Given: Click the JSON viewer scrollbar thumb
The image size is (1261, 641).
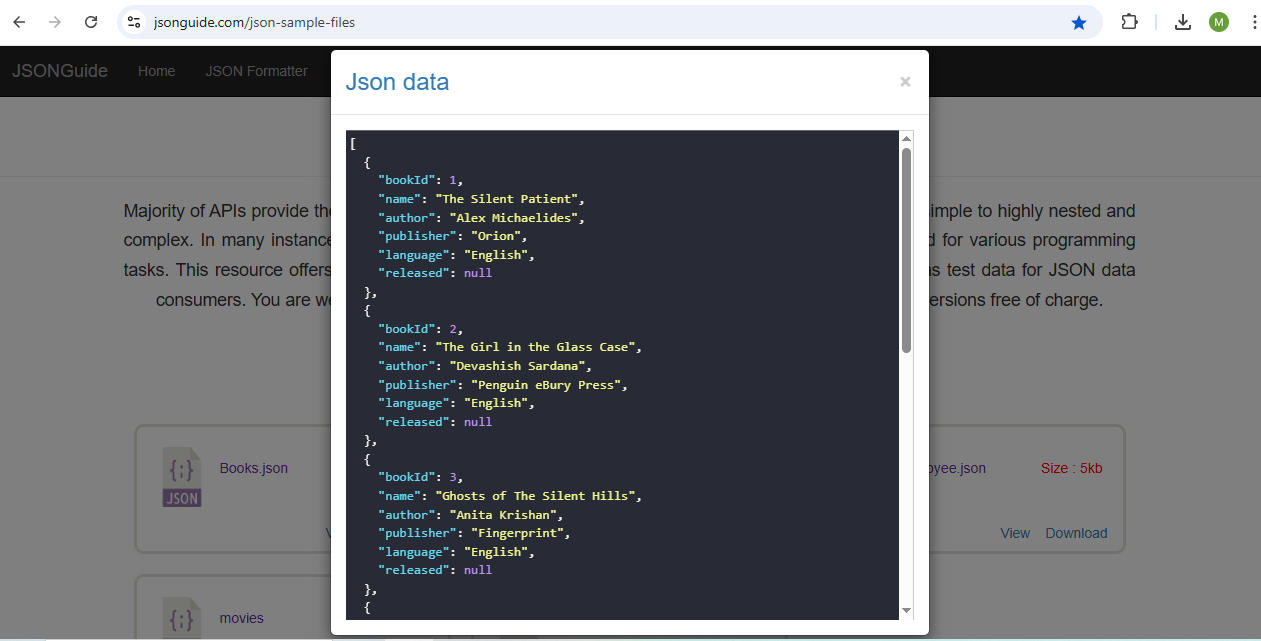Looking at the screenshot, I should pos(906,250).
